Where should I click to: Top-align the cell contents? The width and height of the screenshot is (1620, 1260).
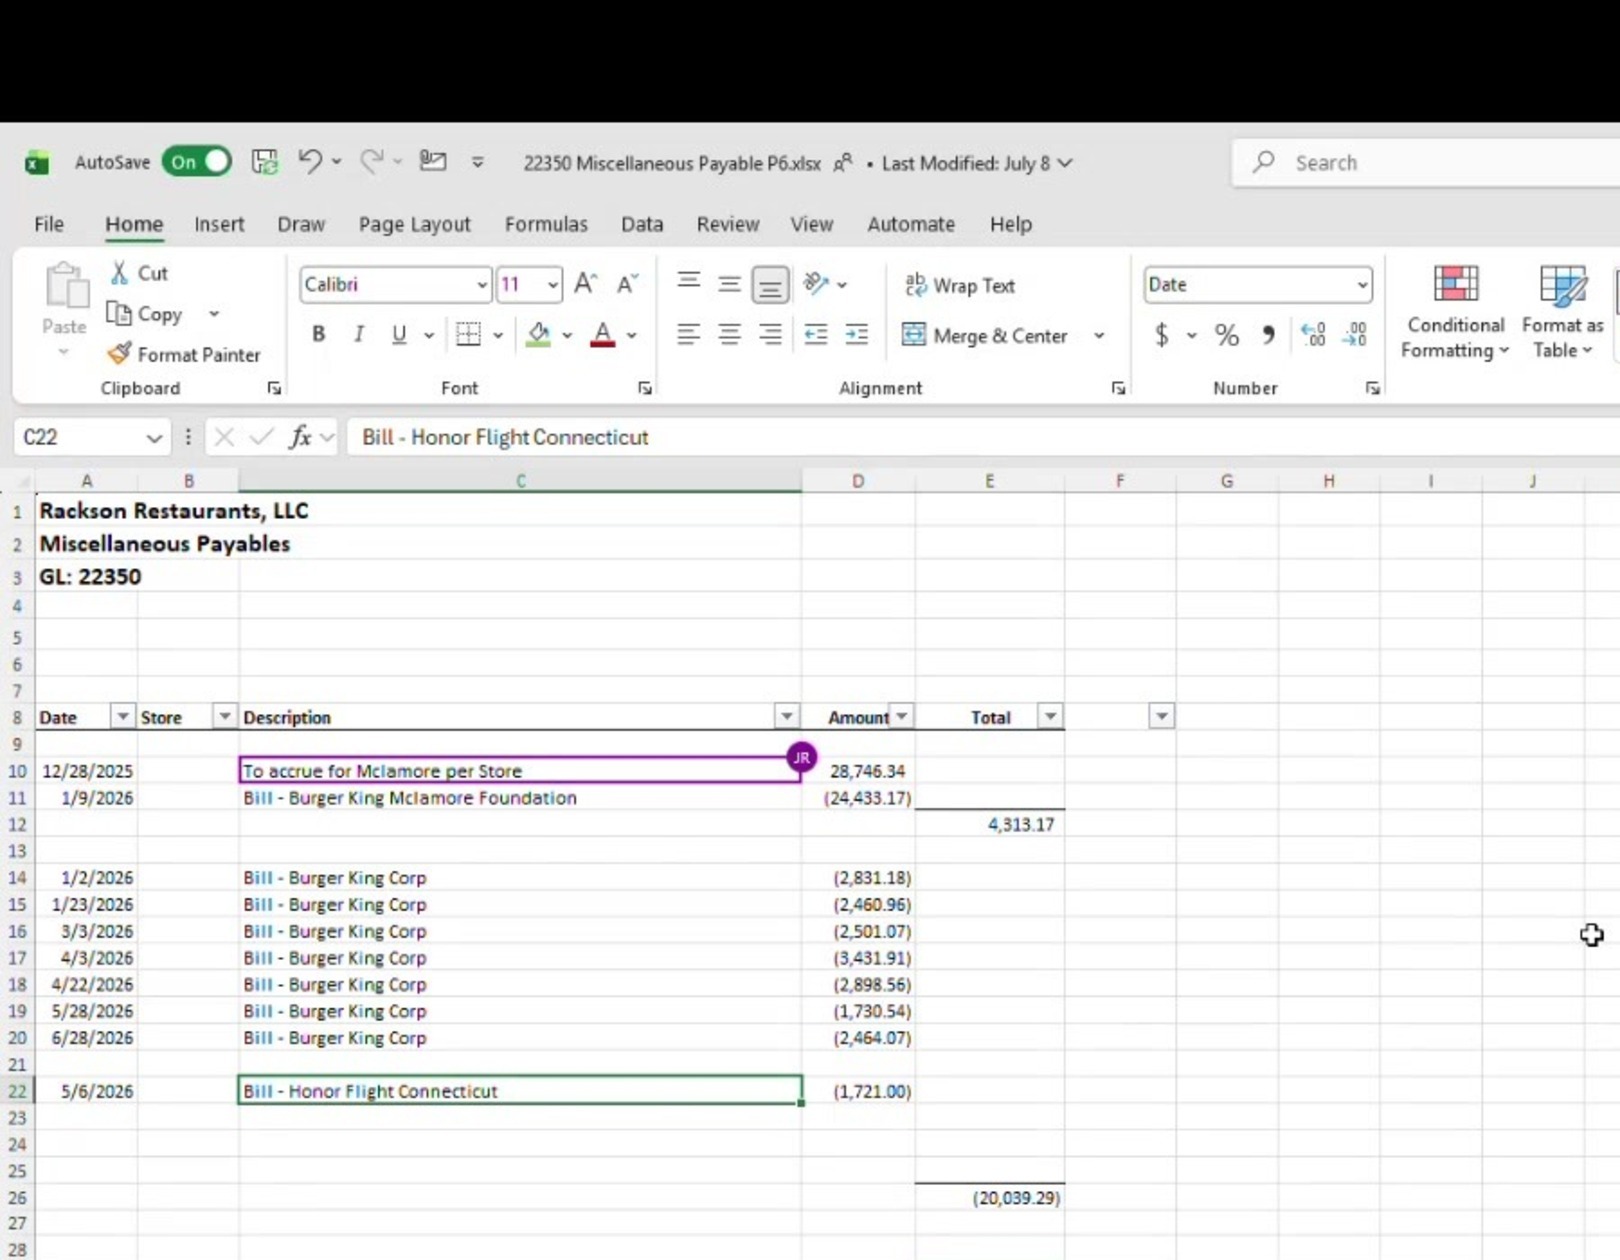pos(689,284)
